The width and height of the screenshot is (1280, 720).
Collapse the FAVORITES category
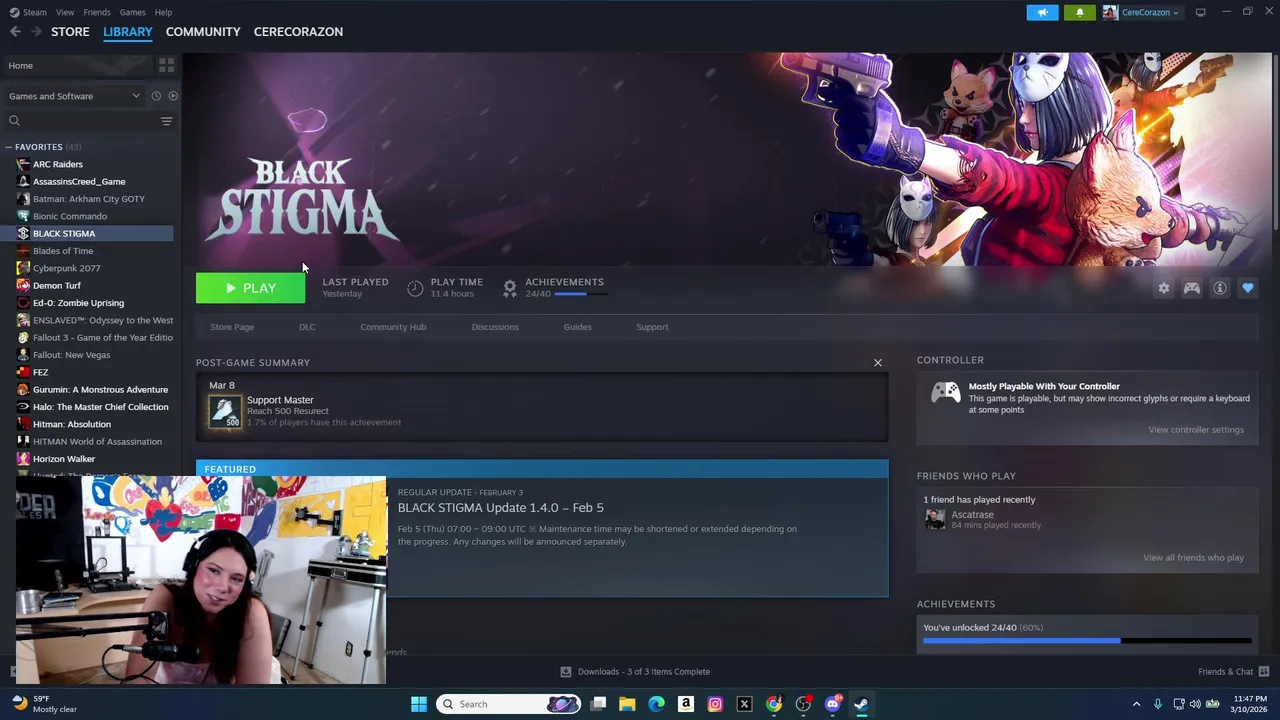[9, 147]
